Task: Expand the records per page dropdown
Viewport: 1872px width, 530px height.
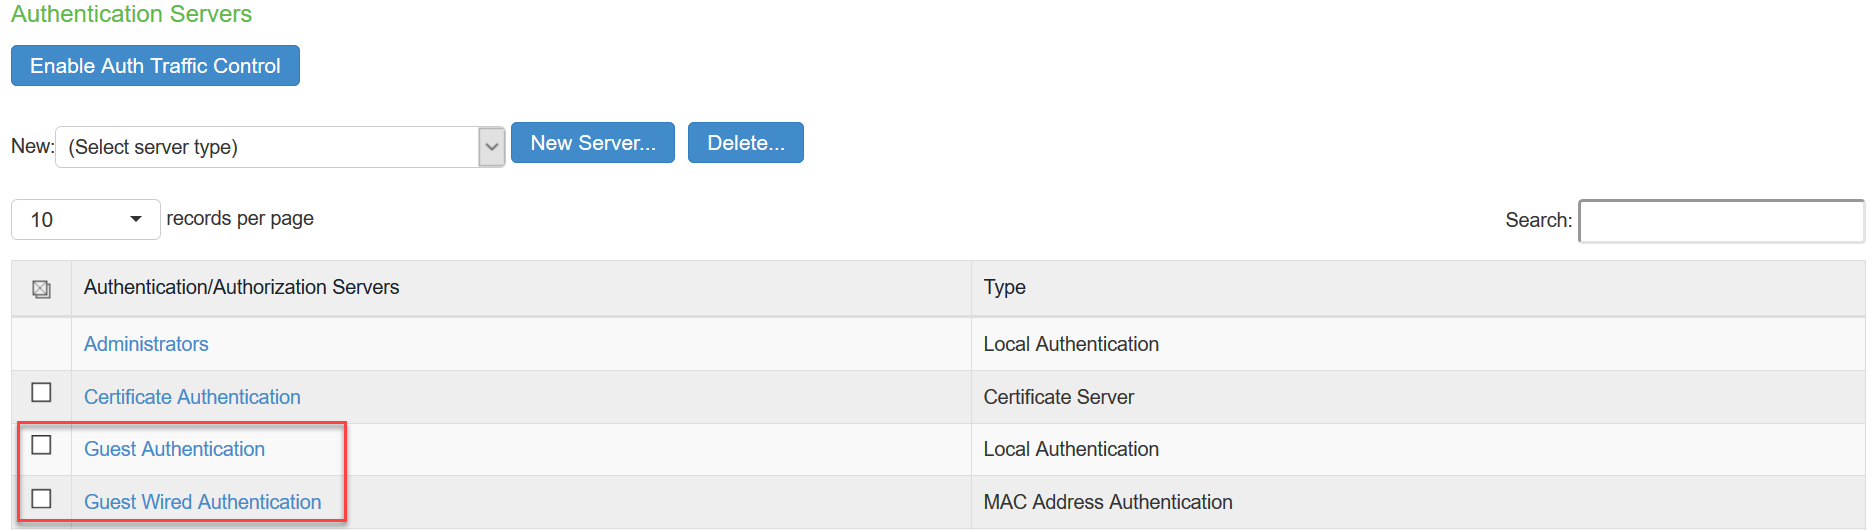Action: pos(86,220)
